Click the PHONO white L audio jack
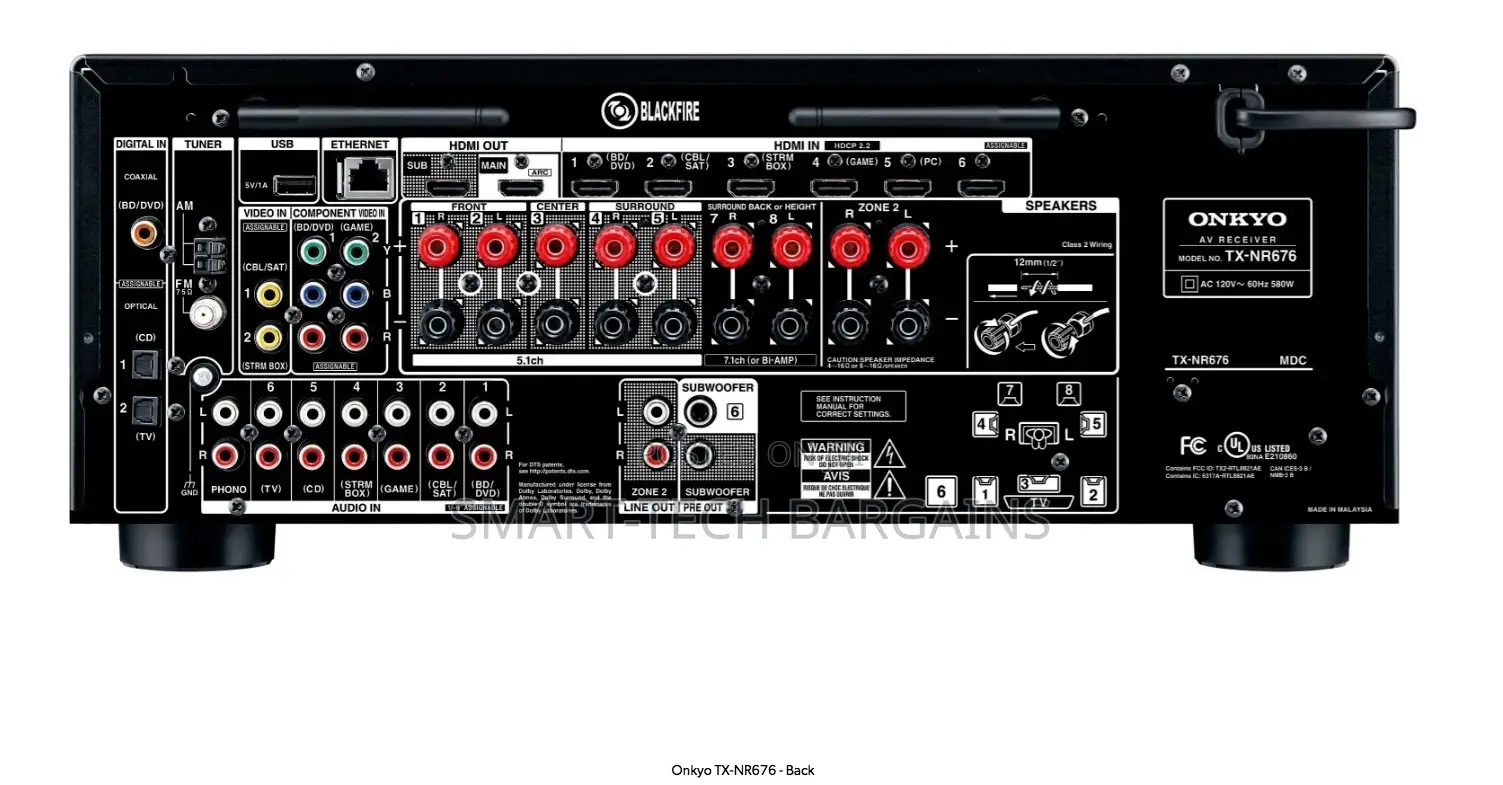Viewport: 1503px width, 785px height. tap(227, 412)
